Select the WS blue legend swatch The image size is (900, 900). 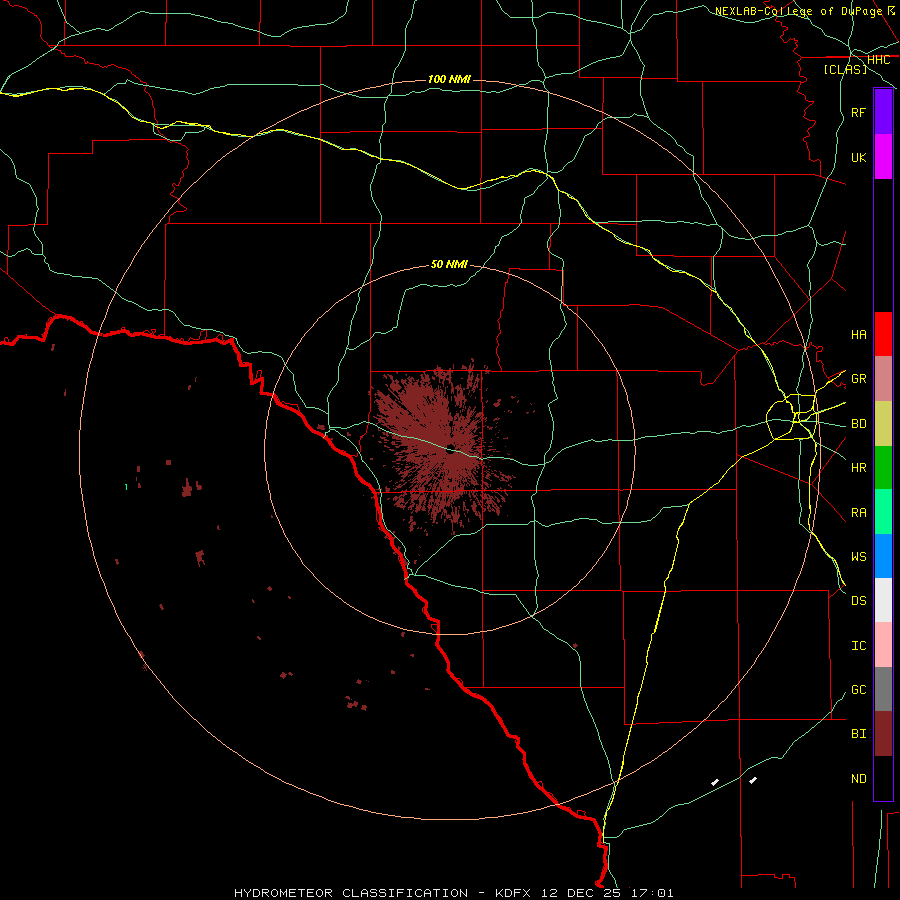point(883,556)
